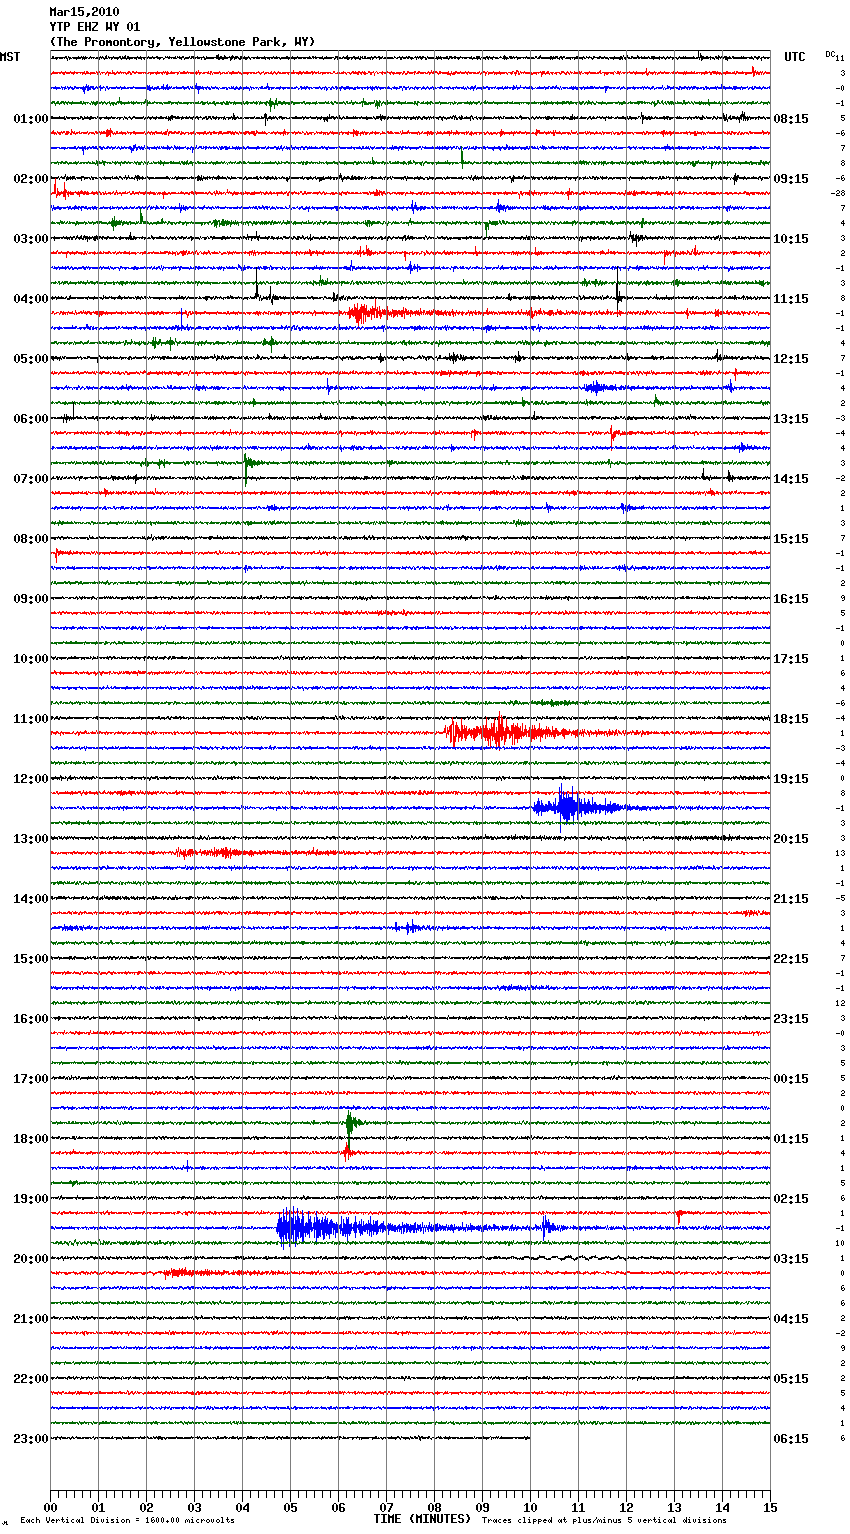The height and width of the screenshot is (1534, 850).
Task: Click the 'UTC' column header
Action: tap(795, 57)
